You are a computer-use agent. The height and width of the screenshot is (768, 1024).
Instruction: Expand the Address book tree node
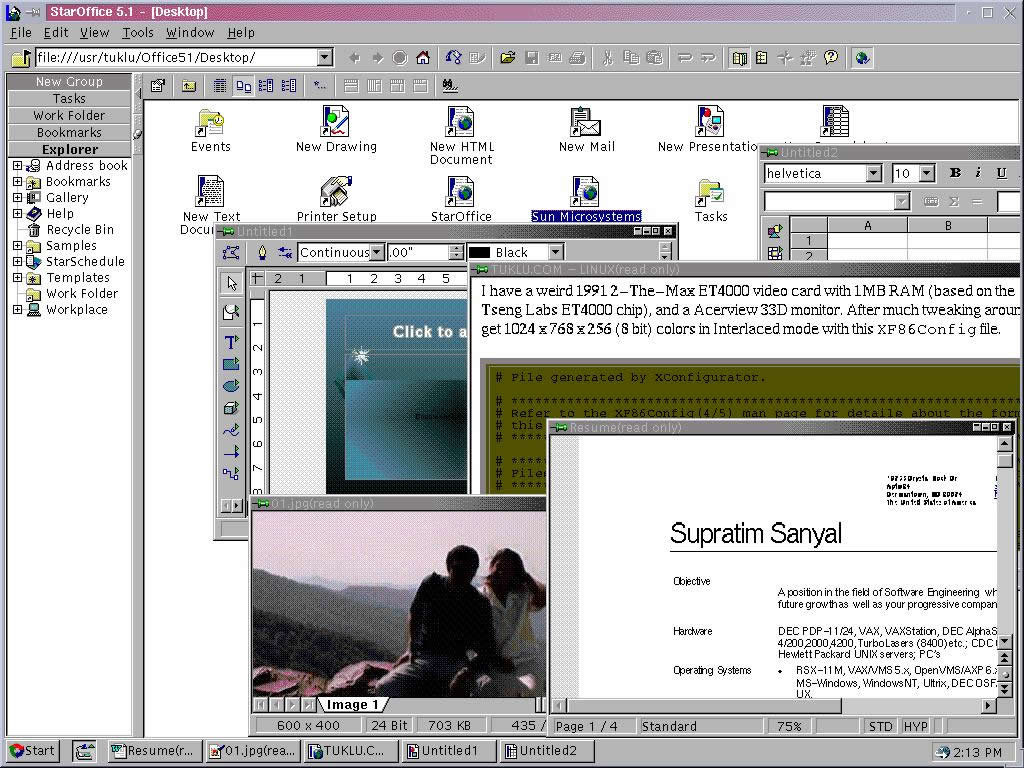click(18, 166)
